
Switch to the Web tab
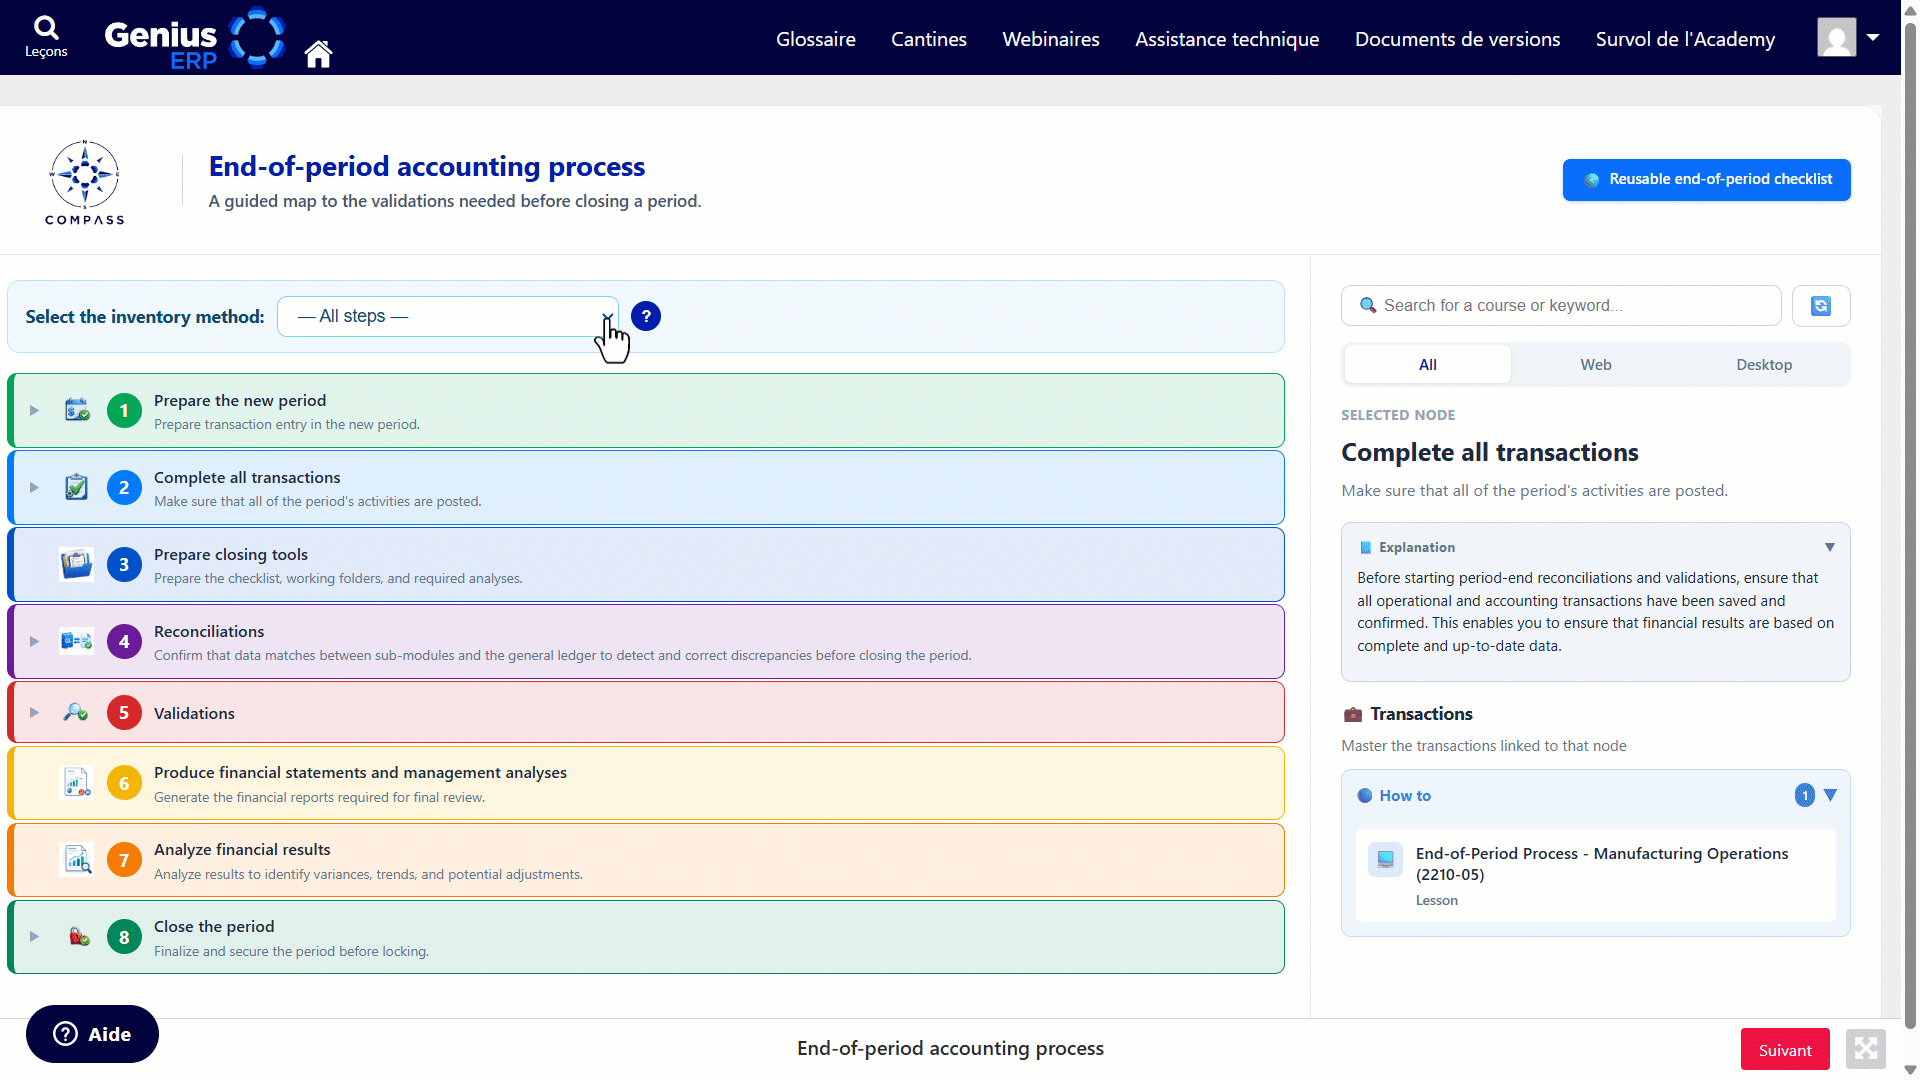1596,365
